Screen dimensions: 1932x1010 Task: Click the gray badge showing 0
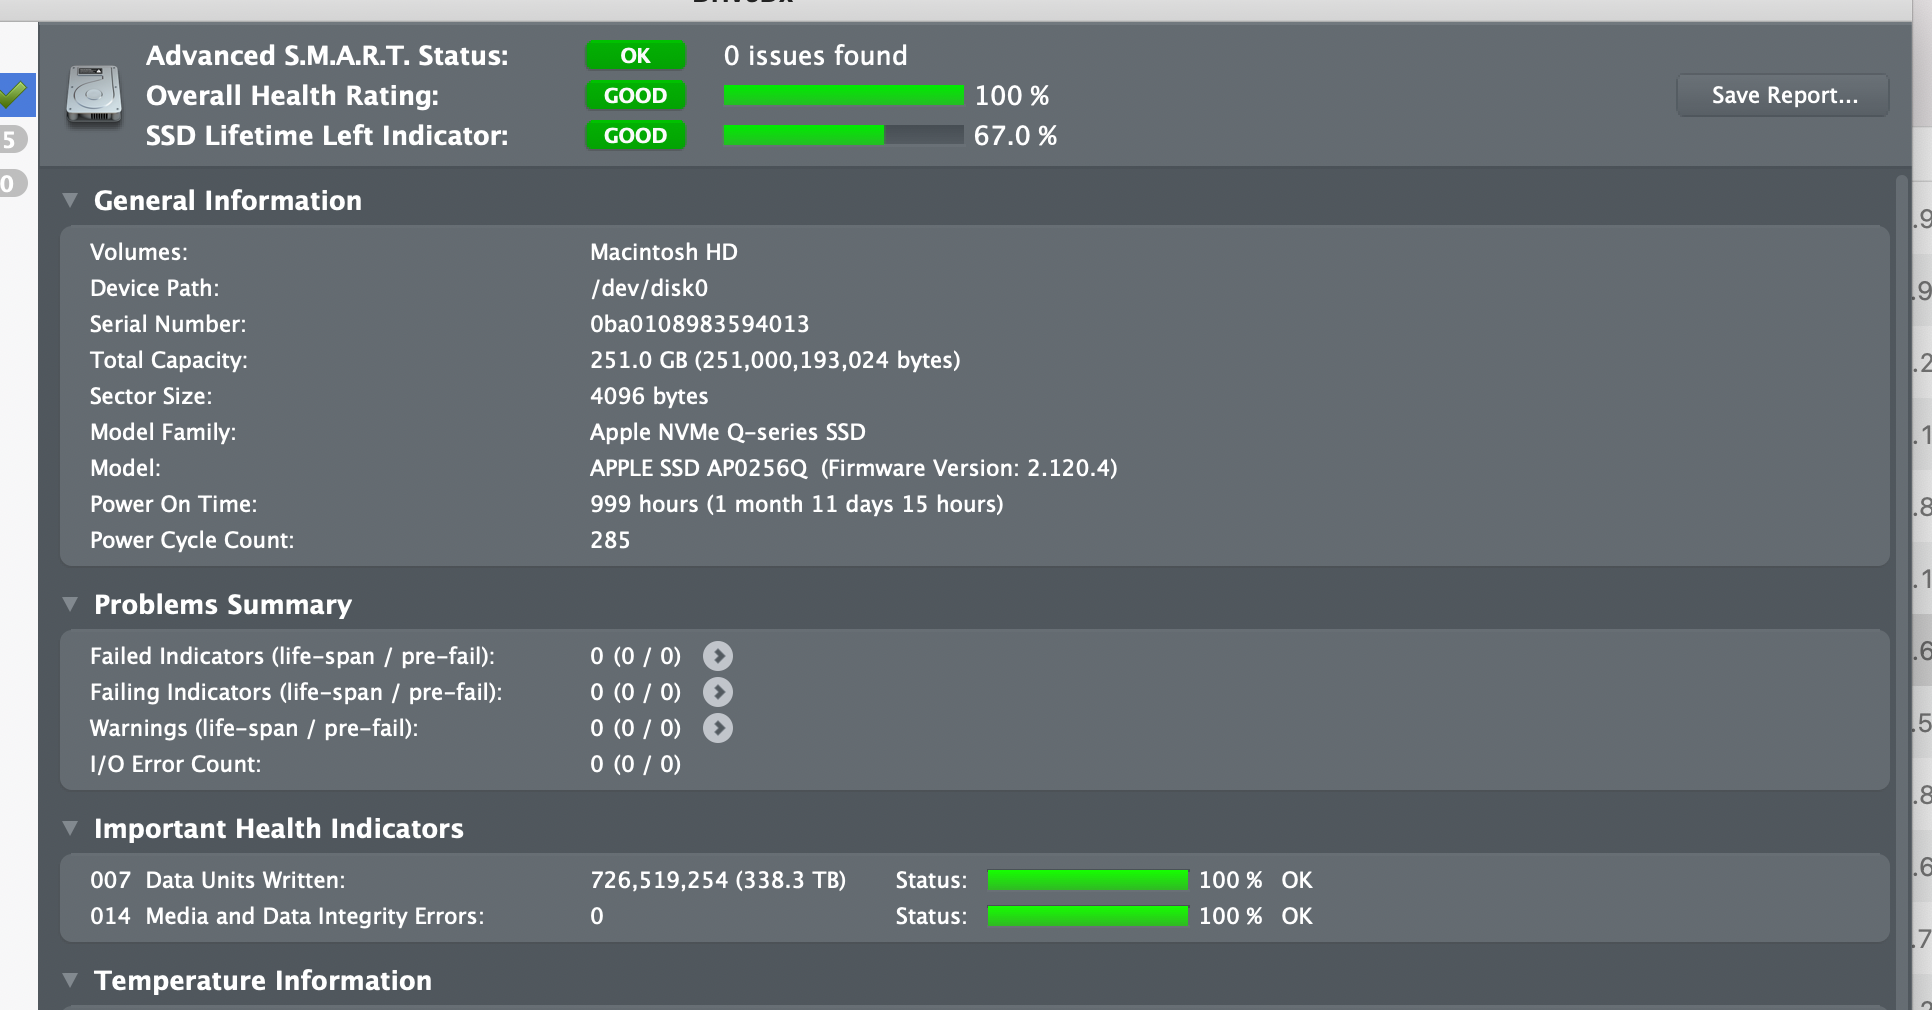coord(10,184)
